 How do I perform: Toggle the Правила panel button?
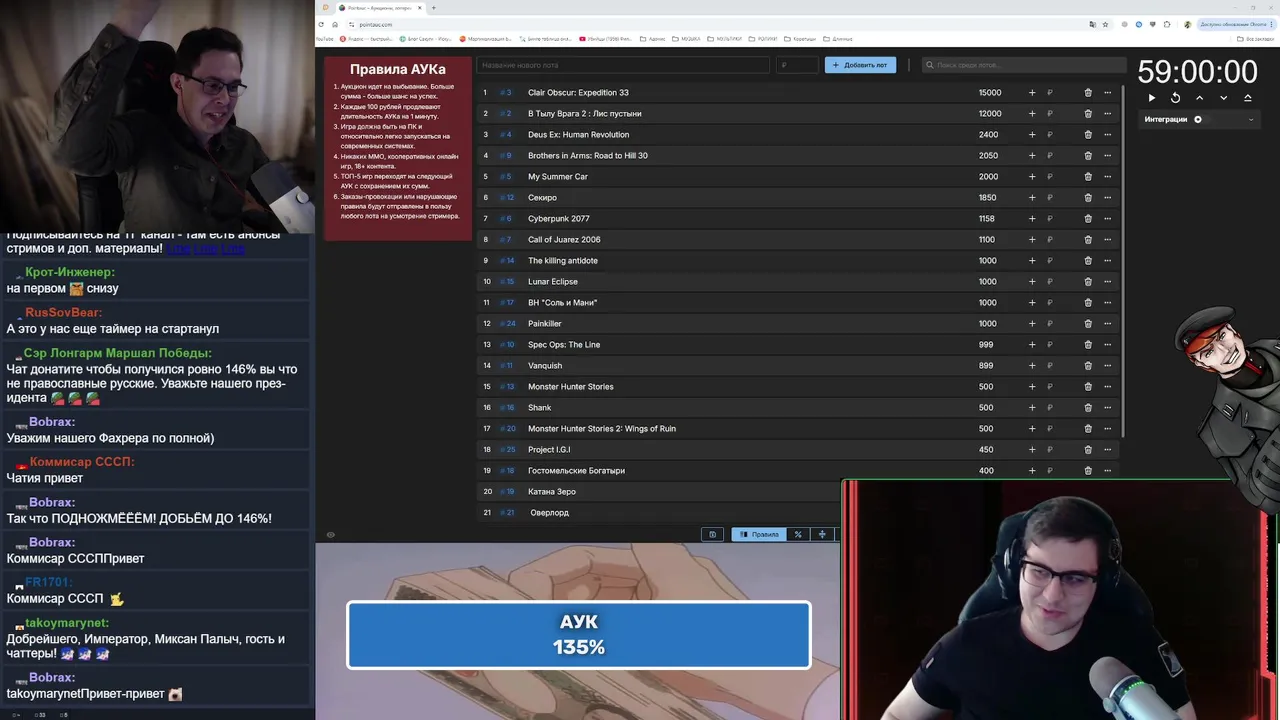click(759, 534)
